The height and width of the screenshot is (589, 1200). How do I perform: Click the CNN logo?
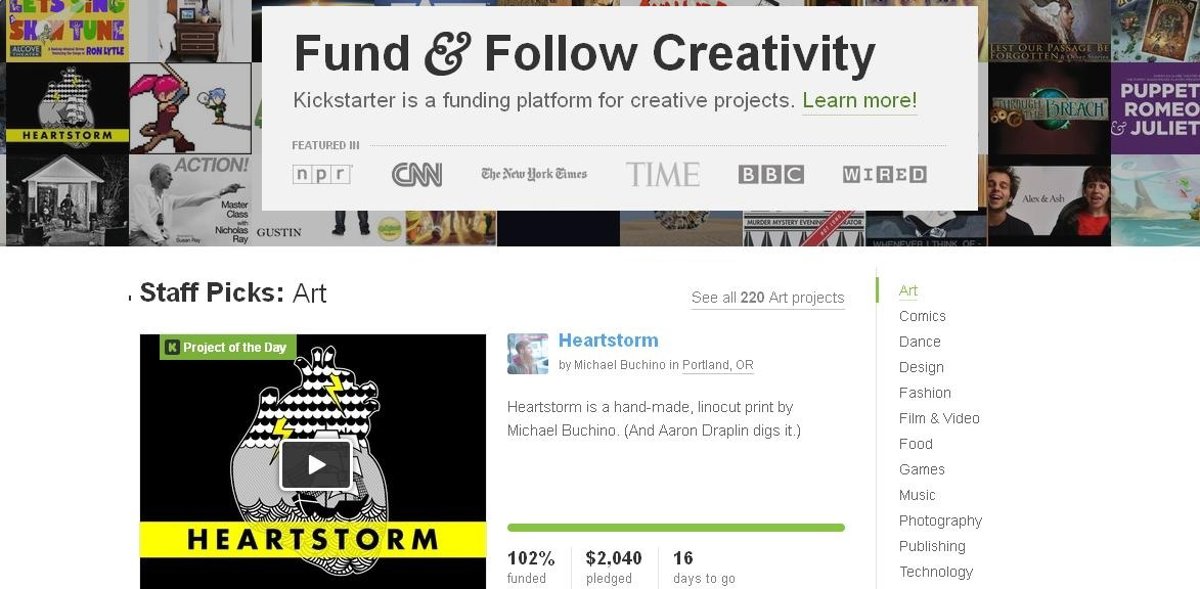[x=416, y=174]
